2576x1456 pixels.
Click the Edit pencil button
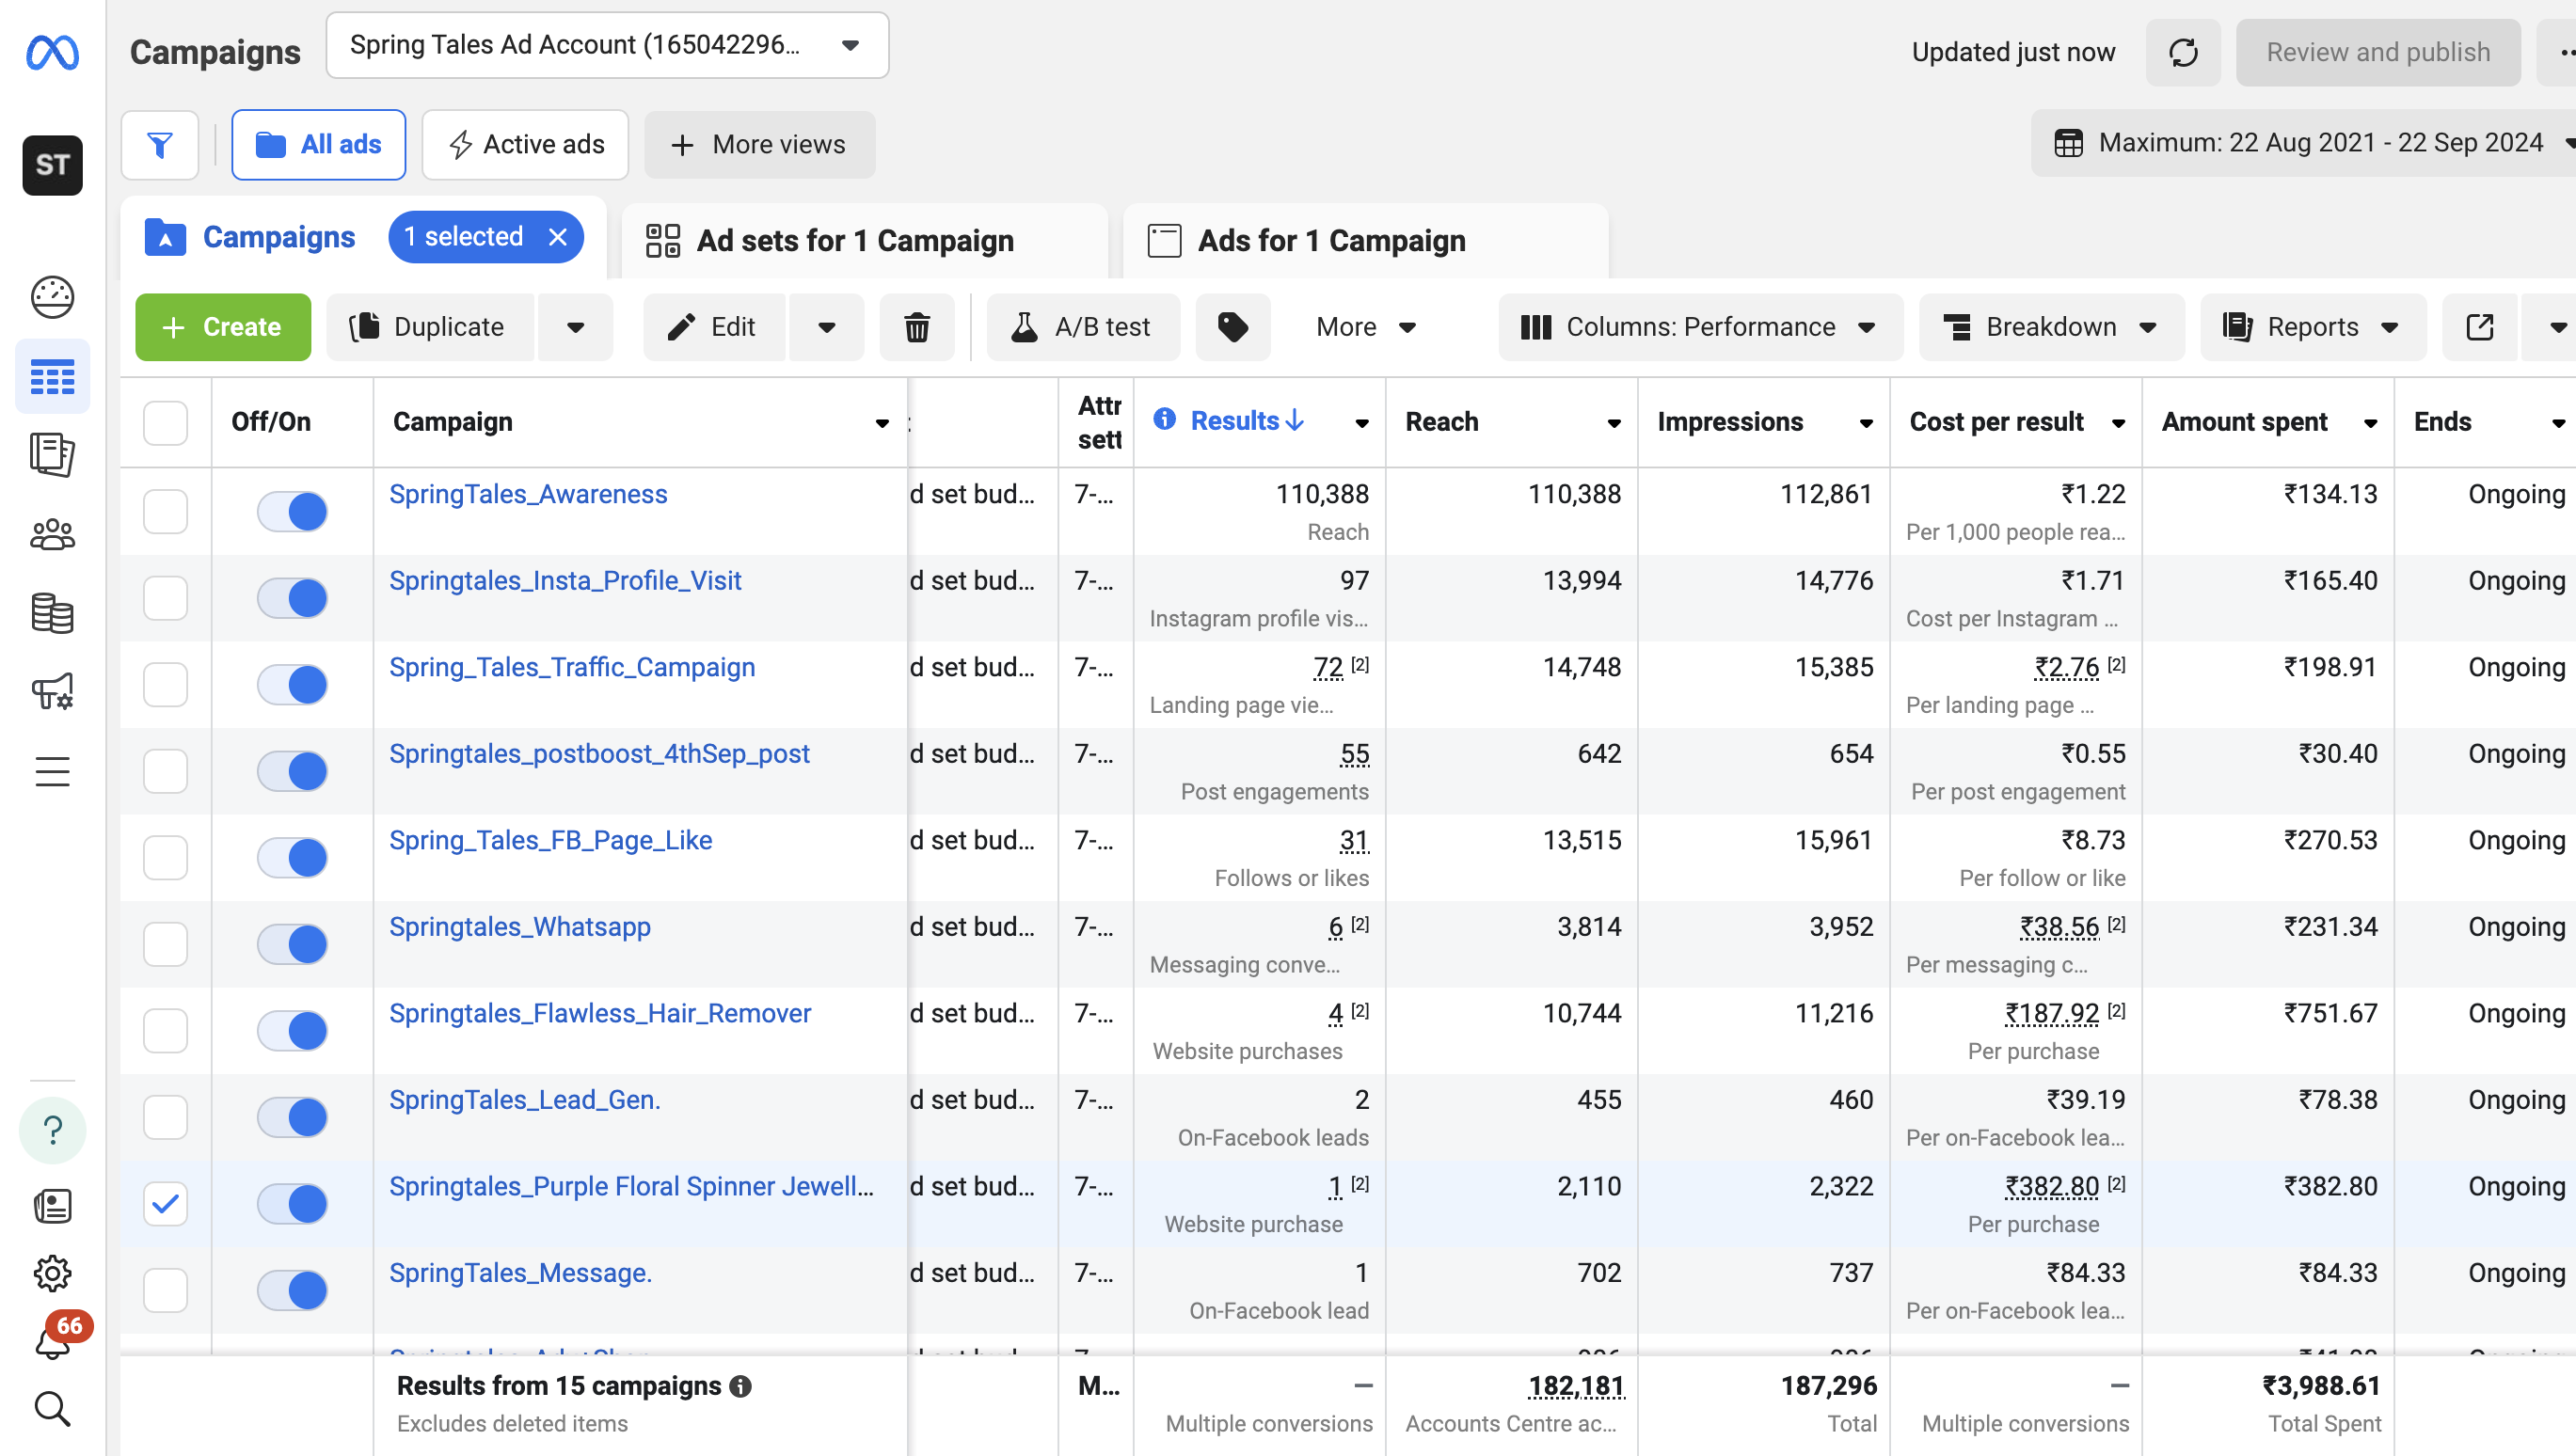[x=714, y=327]
